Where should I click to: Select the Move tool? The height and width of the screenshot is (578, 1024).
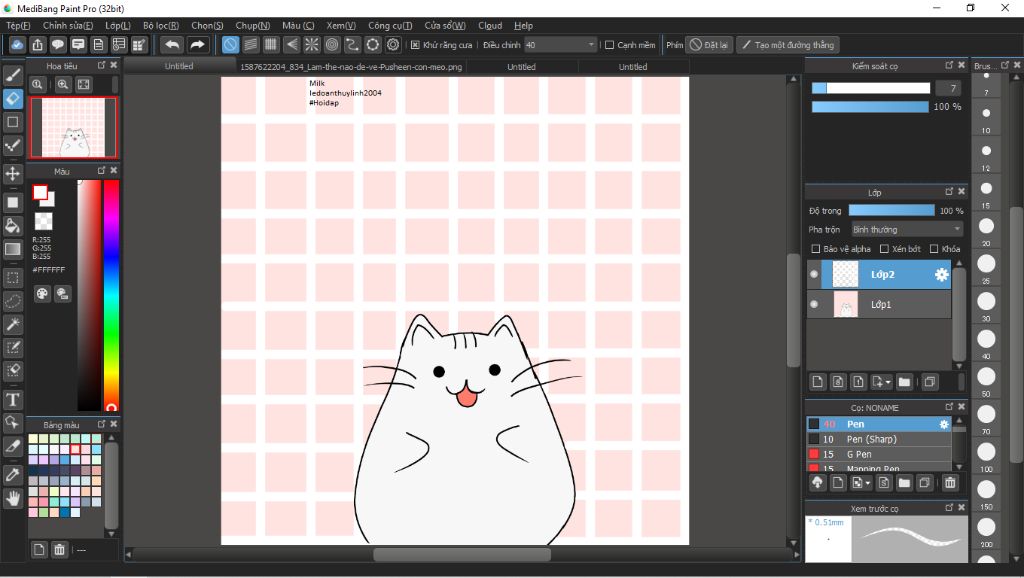12,174
